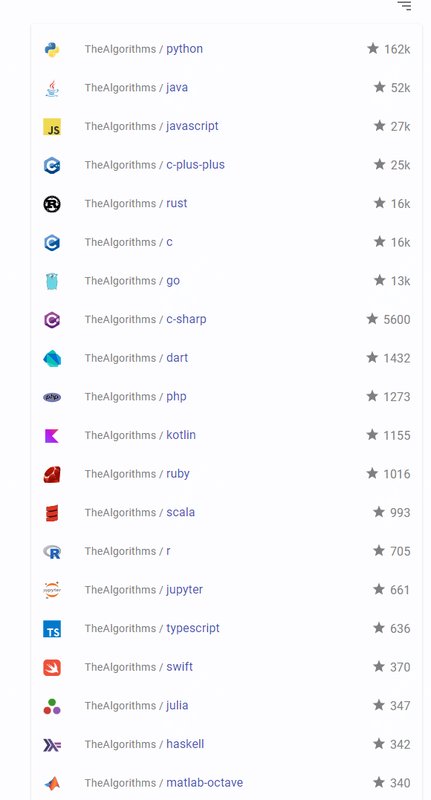Viewport: 431px width, 800px height.
Task: Click the star count 1273 for php
Action: click(x=397, y=397)
